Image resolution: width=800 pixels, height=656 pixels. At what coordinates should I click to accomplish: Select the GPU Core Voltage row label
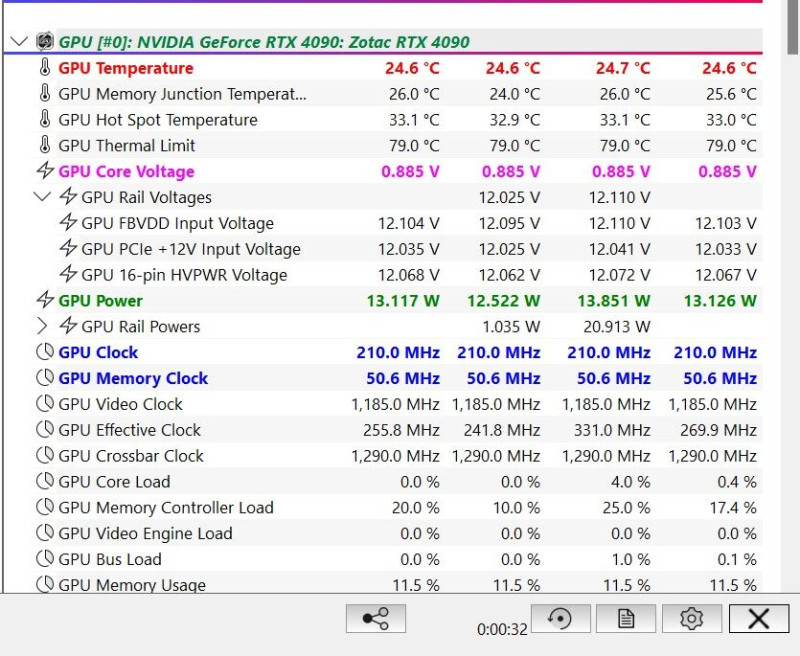126,171
